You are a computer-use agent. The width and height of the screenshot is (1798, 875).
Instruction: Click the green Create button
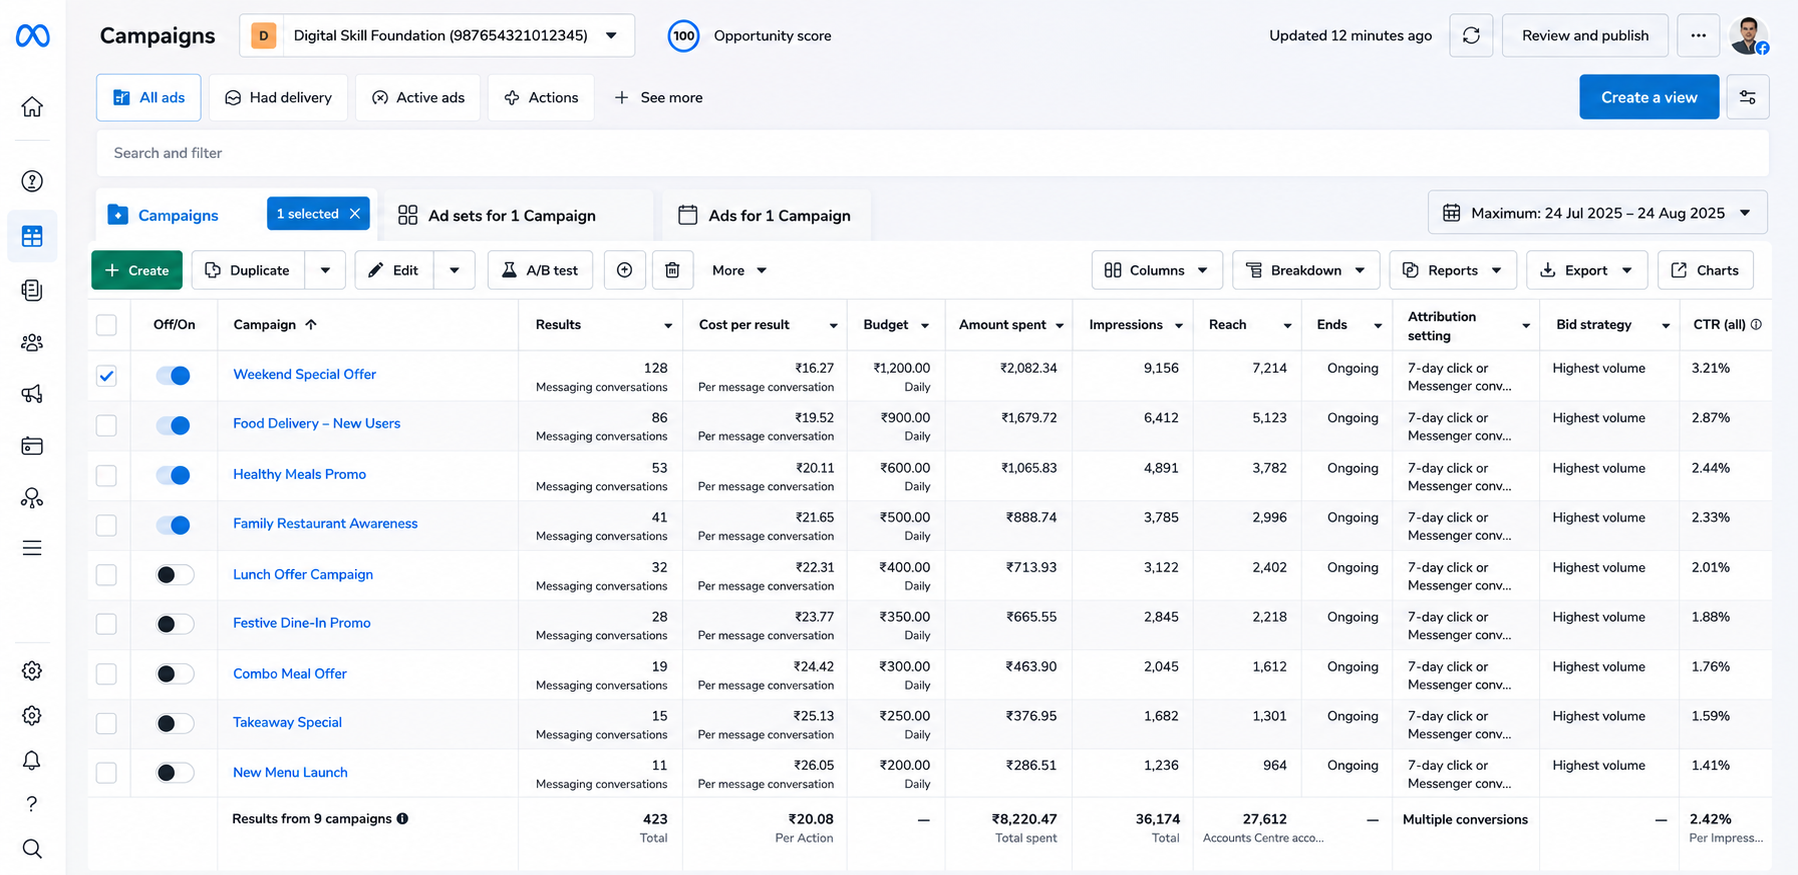[x=137, y=270]
